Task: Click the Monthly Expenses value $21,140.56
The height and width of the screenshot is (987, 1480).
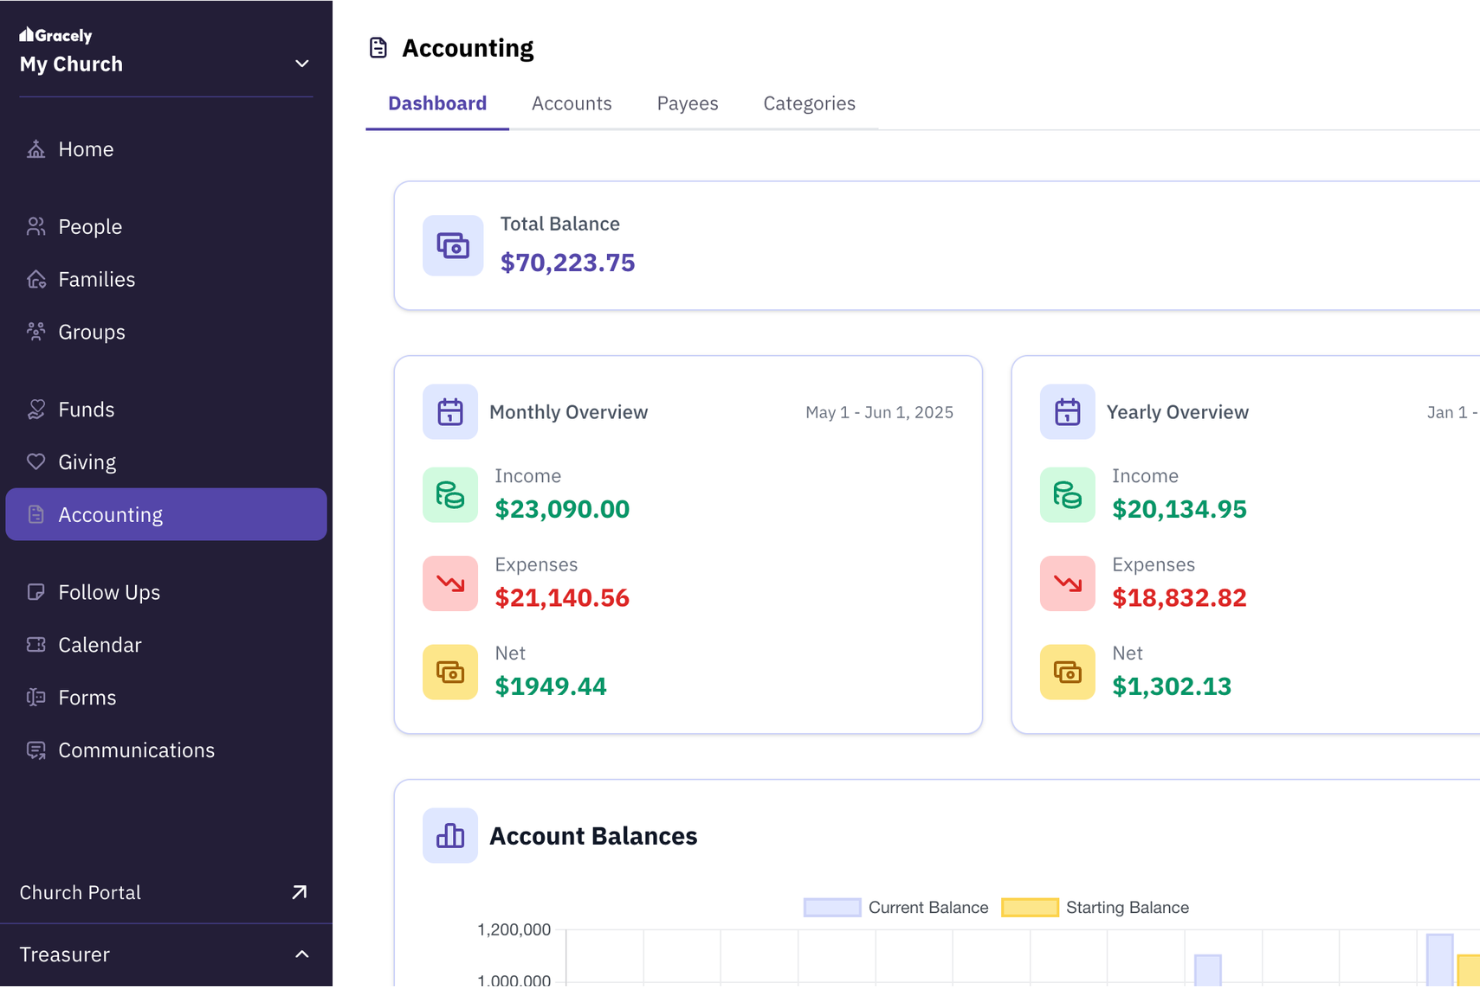Action: coord(562,598)
